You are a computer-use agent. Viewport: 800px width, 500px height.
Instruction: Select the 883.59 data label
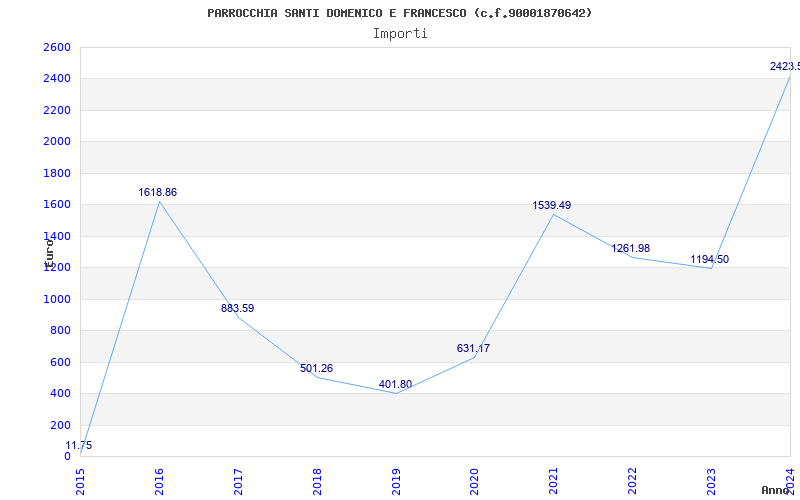237,308
